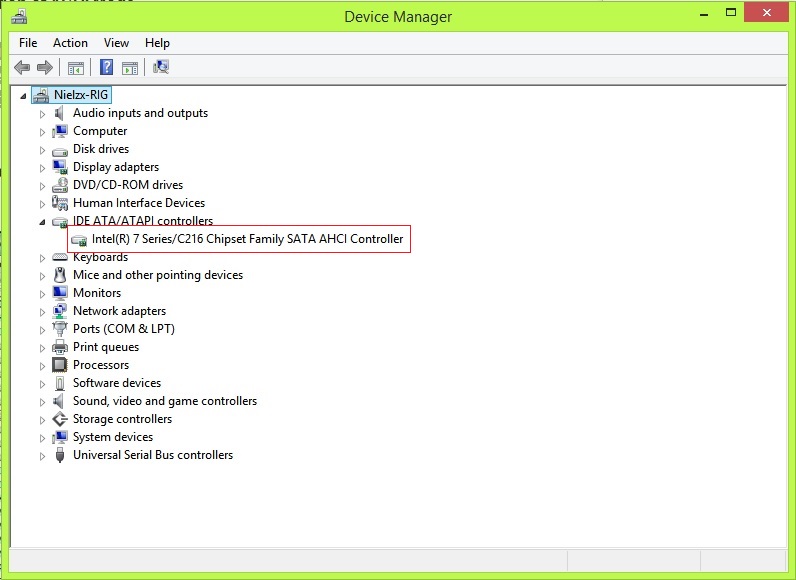
Task: Select Sound, video and game controllers label
Action: pos(165,401)
